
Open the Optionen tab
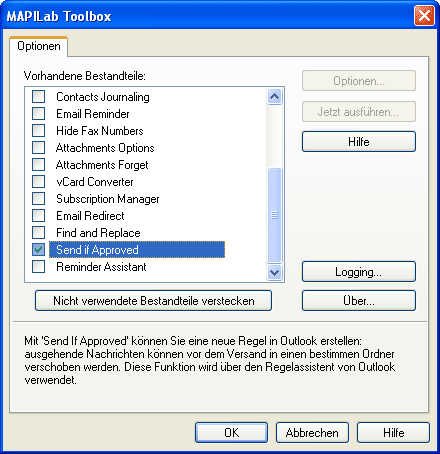tap(39, 46)
